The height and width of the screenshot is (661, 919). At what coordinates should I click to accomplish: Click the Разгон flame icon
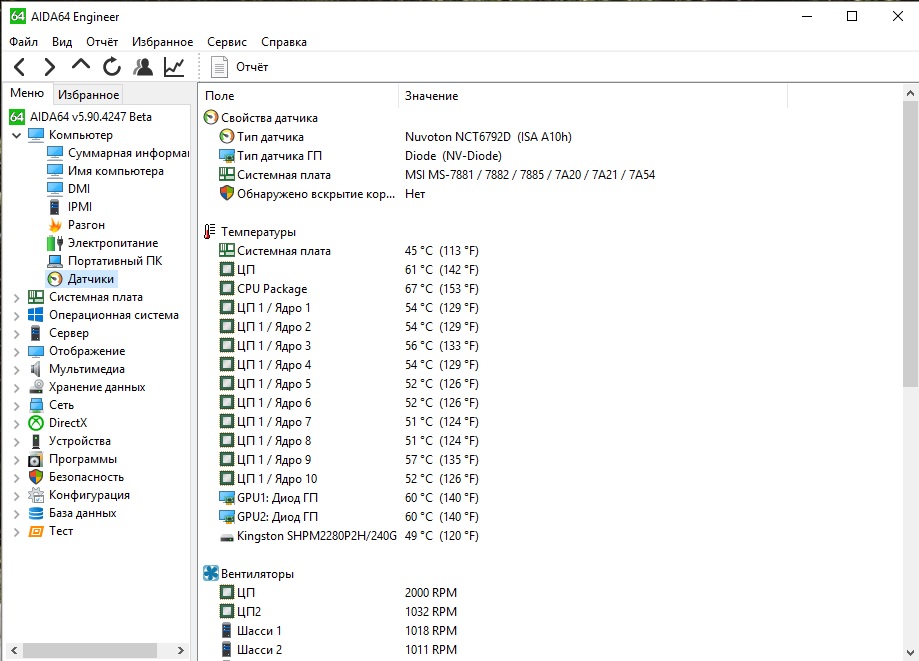click(x=55, y=225)
